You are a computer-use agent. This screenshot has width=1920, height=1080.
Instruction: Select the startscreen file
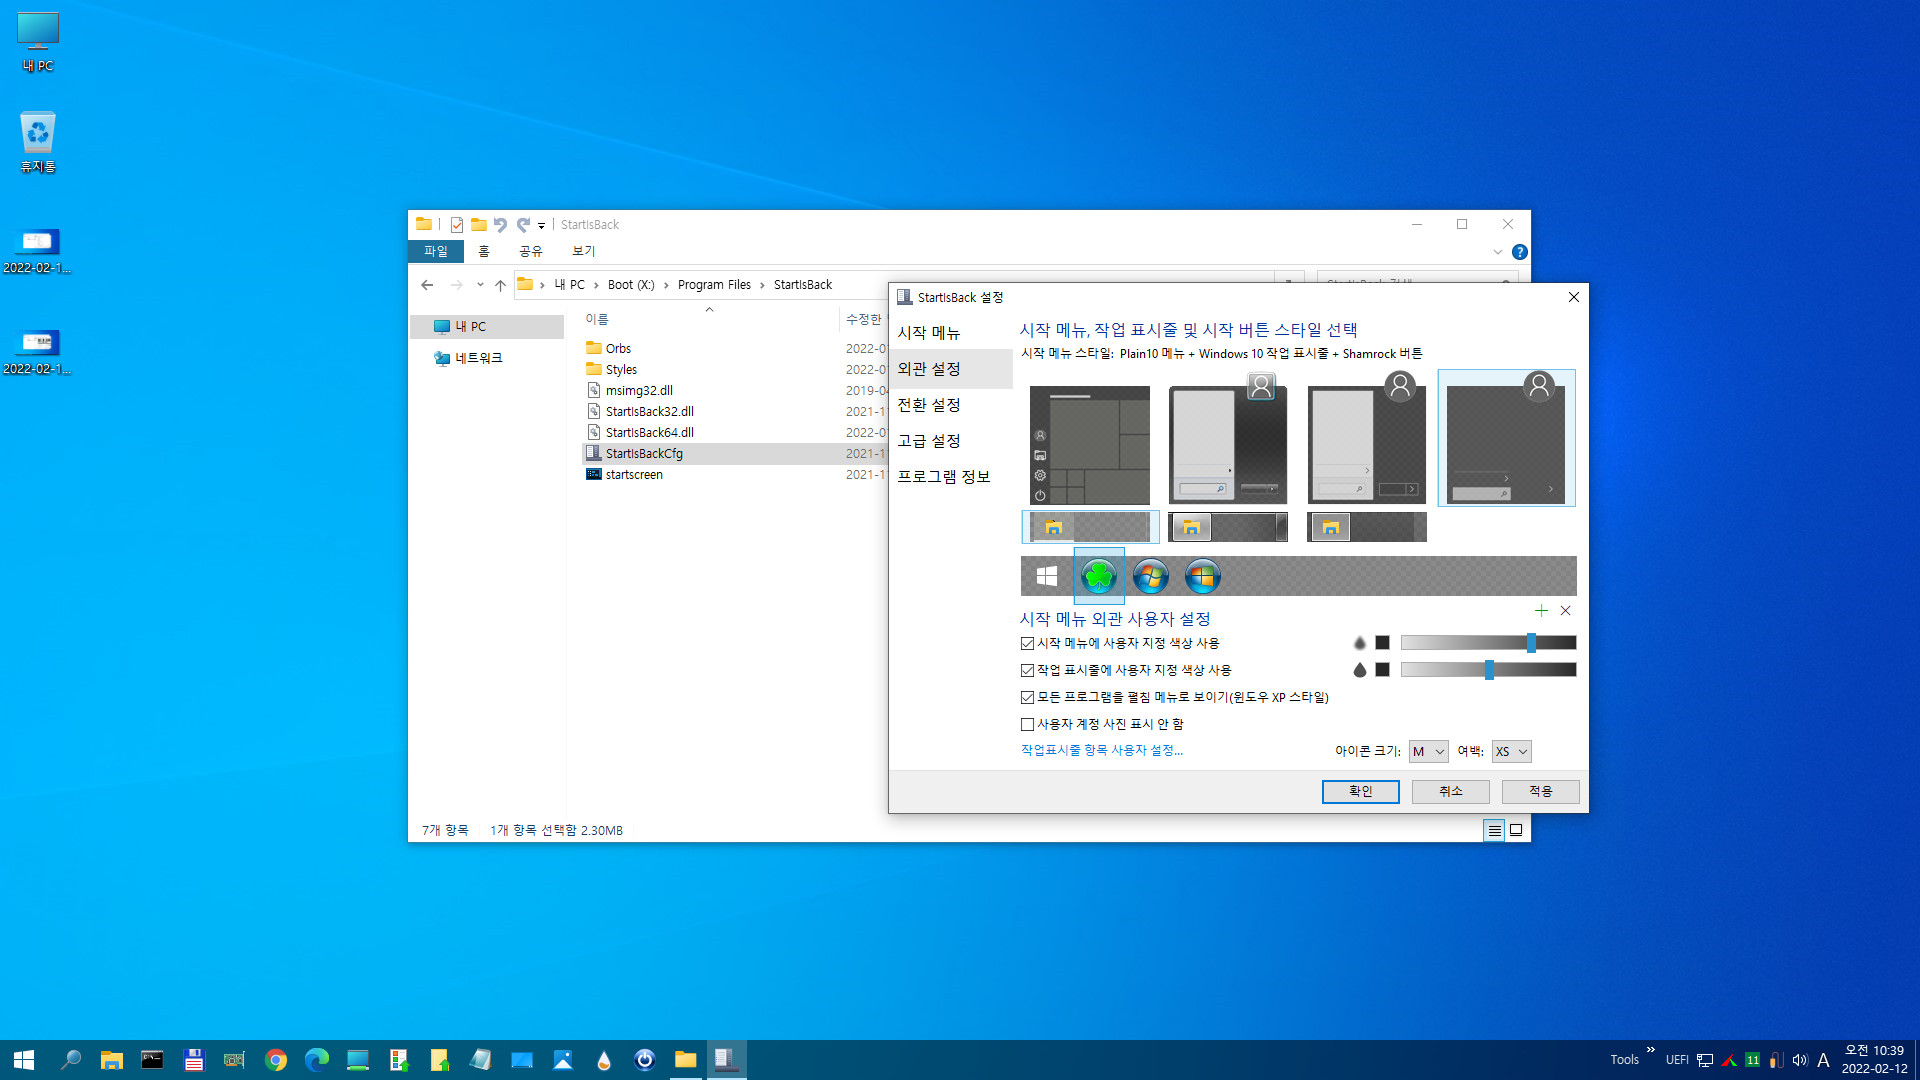coord(634,475)
